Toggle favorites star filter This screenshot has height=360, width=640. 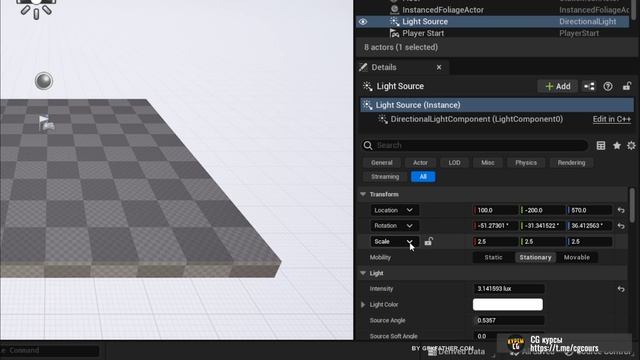tap(617, 146)
